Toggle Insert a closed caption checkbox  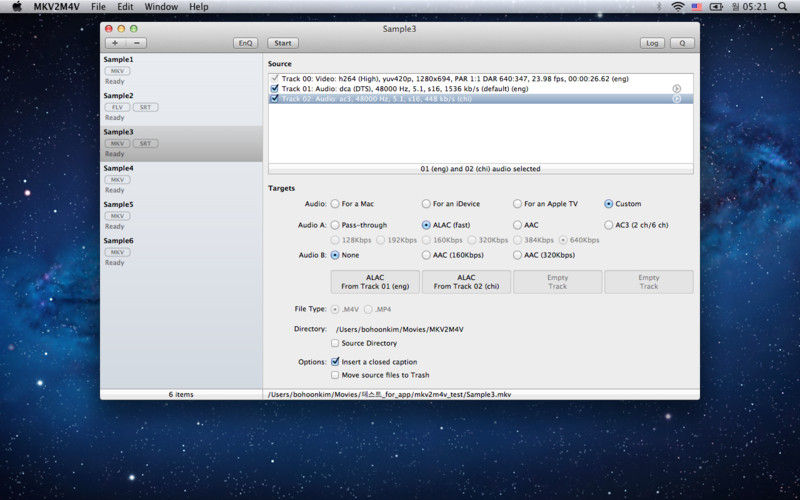335,362
